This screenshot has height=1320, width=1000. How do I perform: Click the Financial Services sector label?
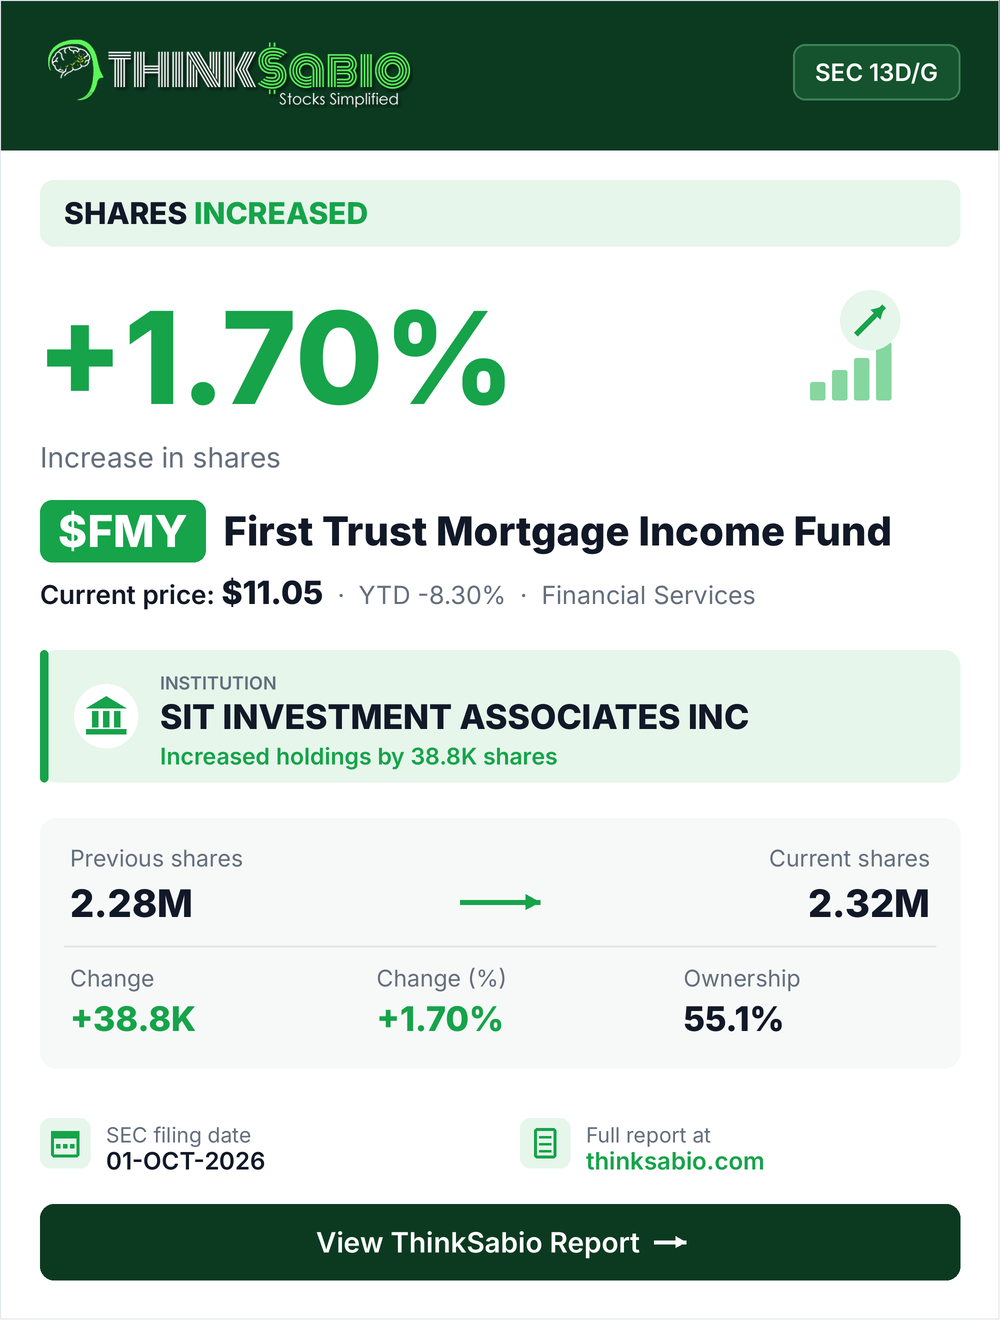pos(648,595)
